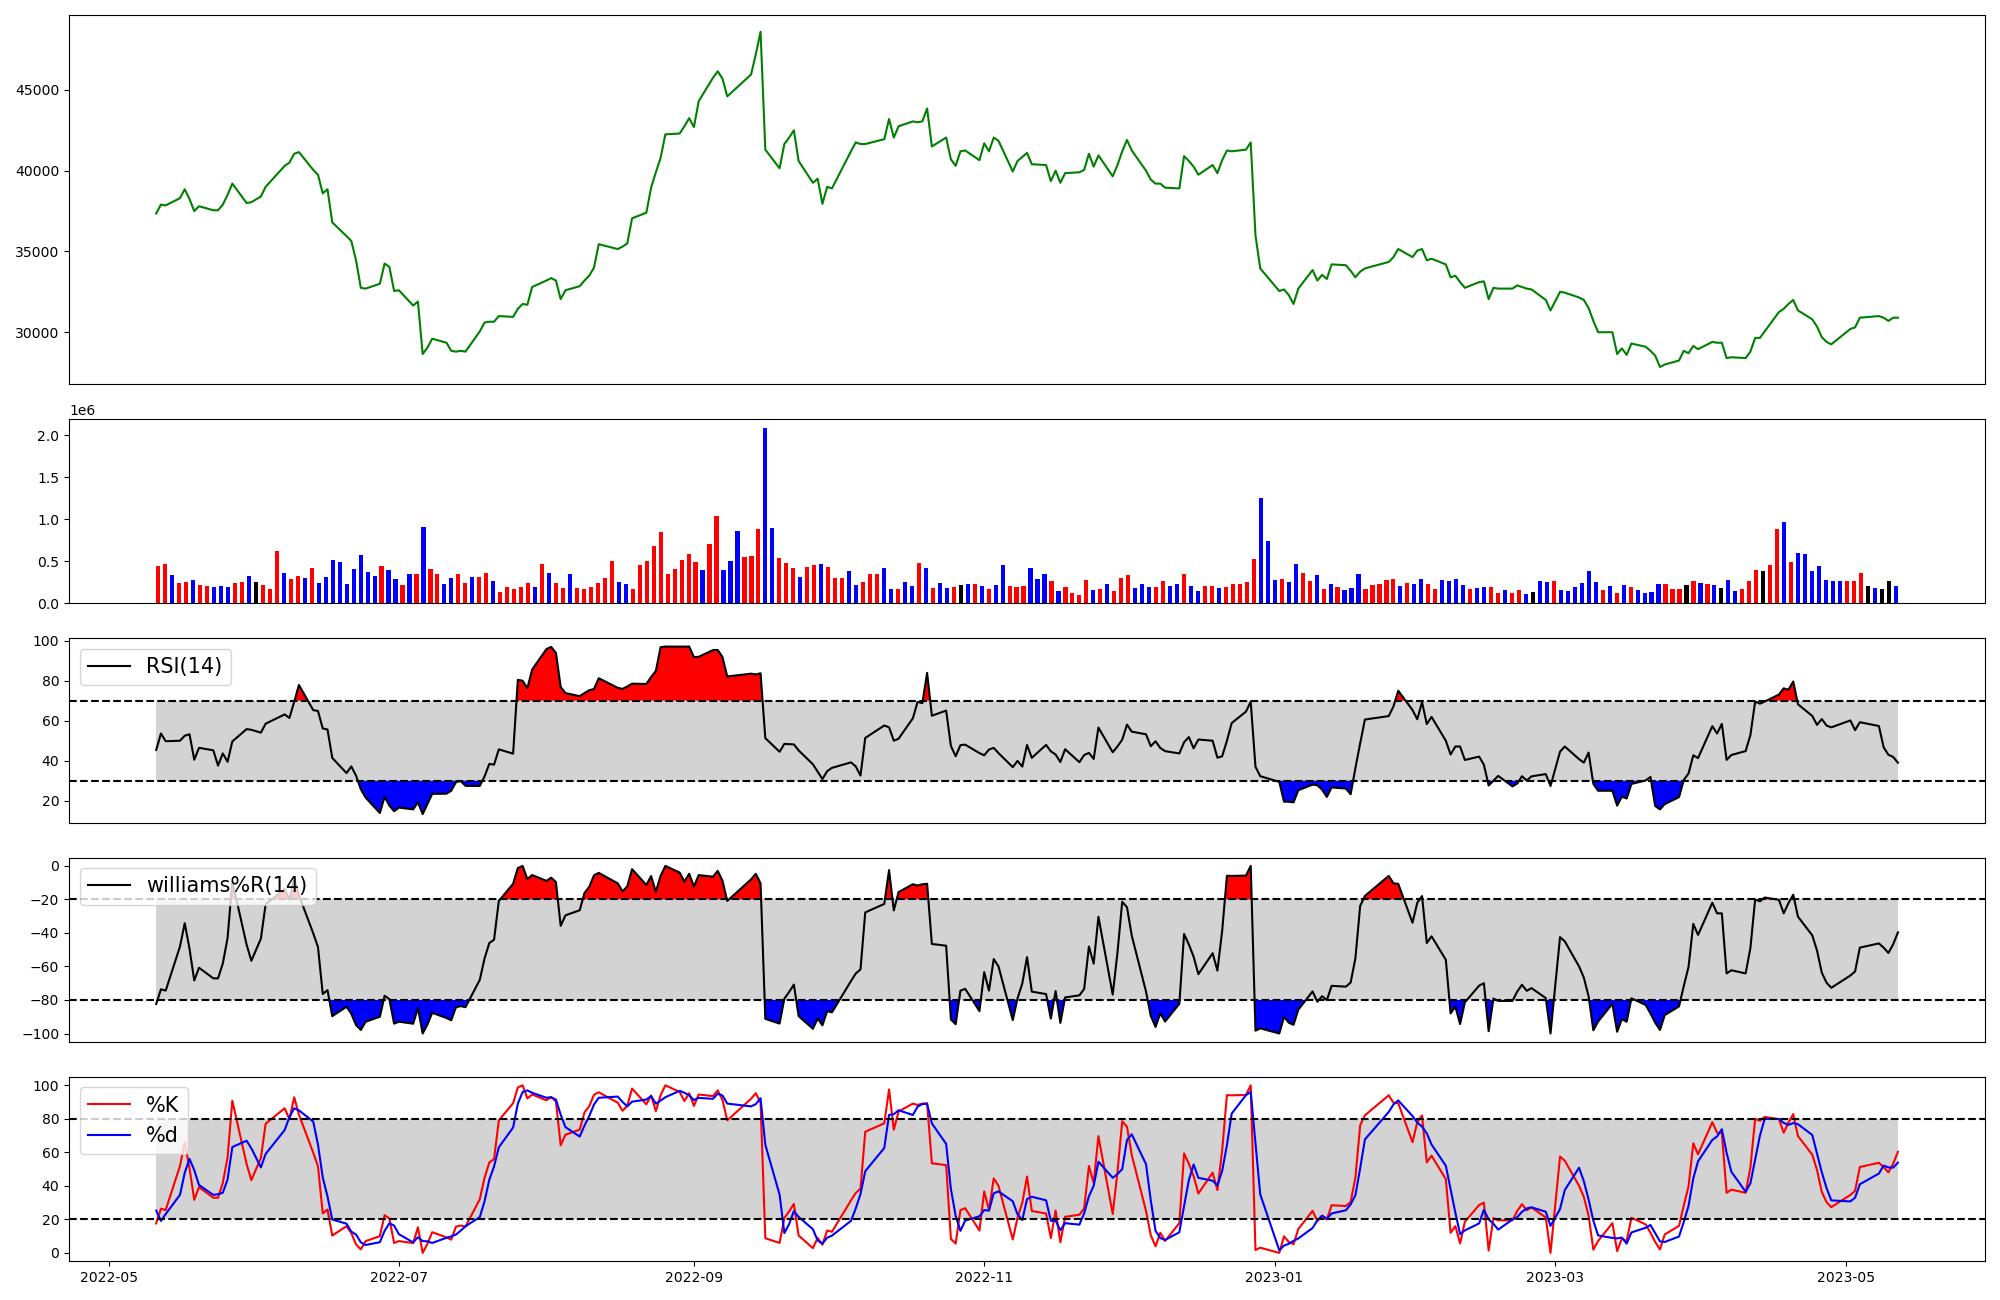2000x1300 pixels.
Task: Click the −100 tick label on Williams axis
Action: pos(40,1034)
